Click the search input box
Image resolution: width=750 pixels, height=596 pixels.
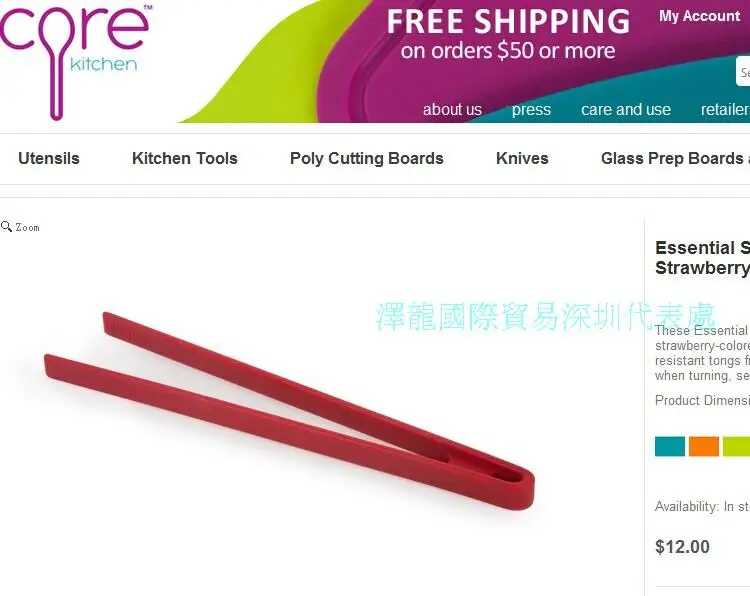click(743, 71)
